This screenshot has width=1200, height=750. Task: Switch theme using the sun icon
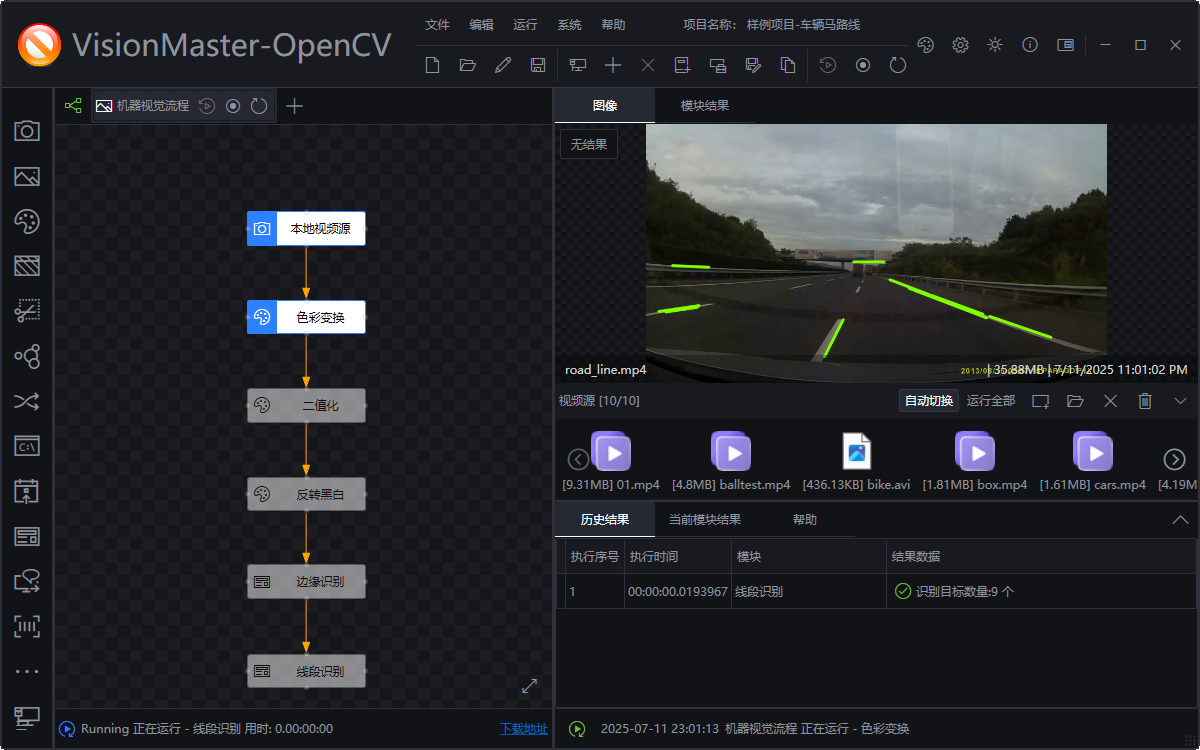(994, 45)
